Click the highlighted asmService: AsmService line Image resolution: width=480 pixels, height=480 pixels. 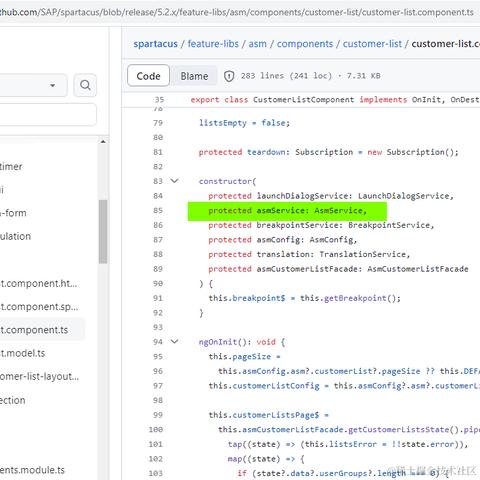tap(287, 211)
